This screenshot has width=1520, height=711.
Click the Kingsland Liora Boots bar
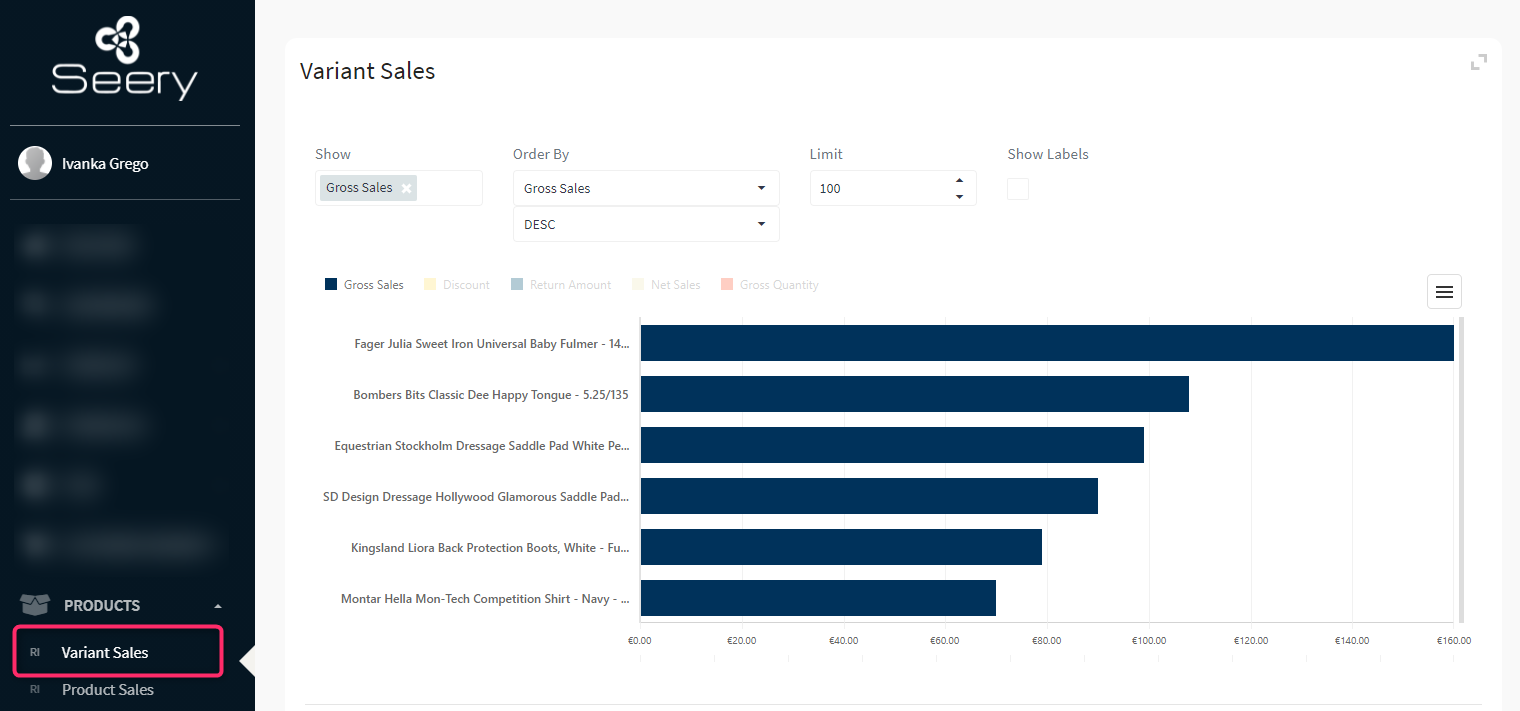(x=841, y=547)
